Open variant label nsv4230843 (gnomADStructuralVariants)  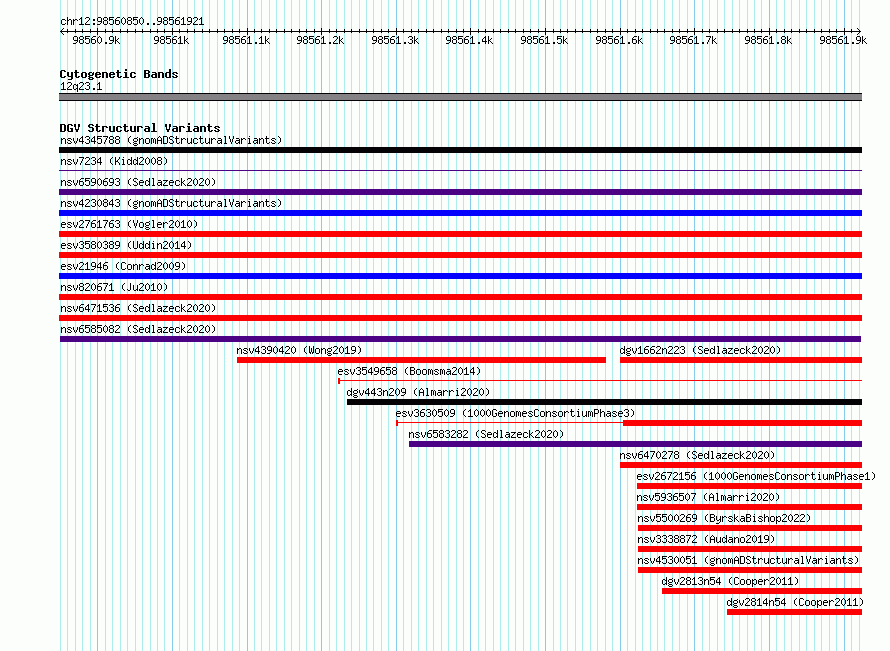click(171, 203)
